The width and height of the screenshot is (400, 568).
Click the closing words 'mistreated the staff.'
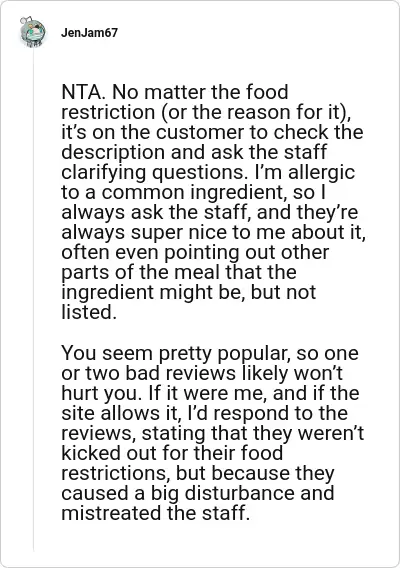pyautogui.click(x=155, y=513)
